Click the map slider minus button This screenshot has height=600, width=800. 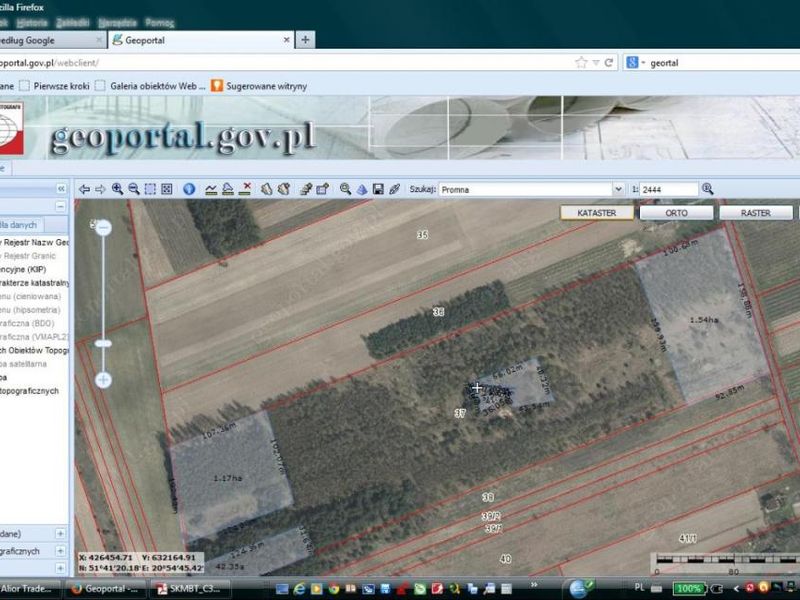[x=104, y=228]
